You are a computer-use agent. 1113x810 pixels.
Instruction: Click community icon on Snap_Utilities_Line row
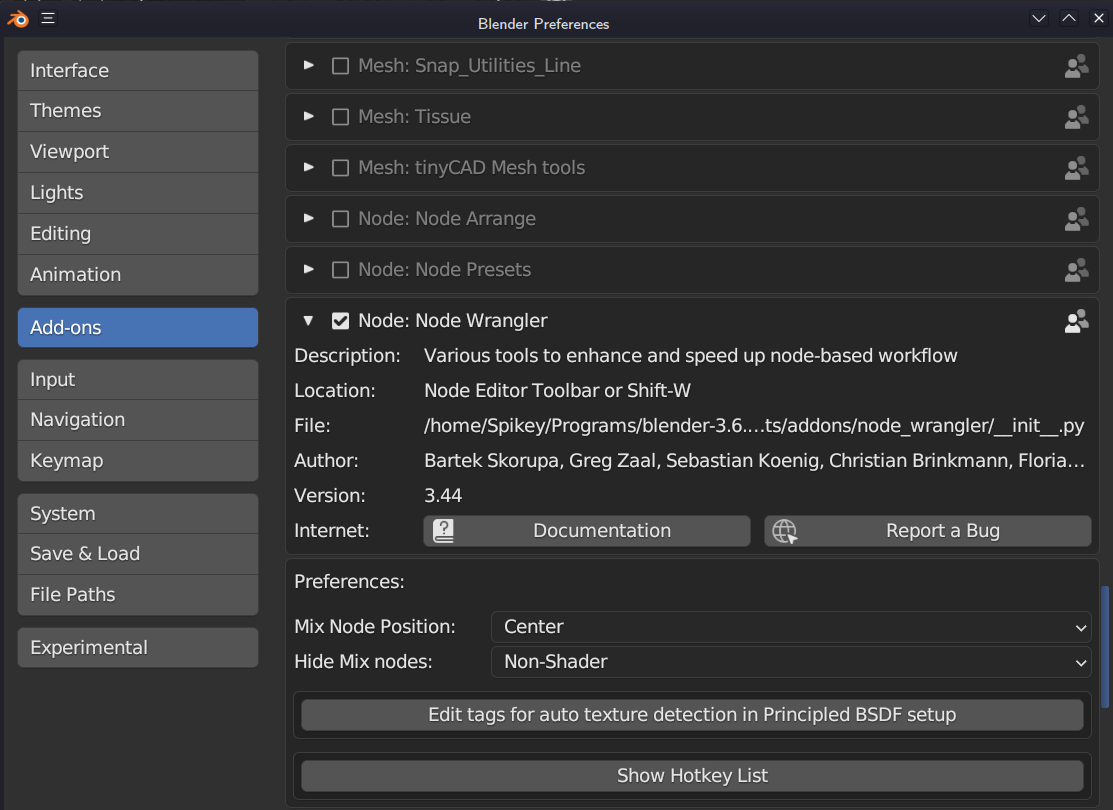coord(1076,66)
